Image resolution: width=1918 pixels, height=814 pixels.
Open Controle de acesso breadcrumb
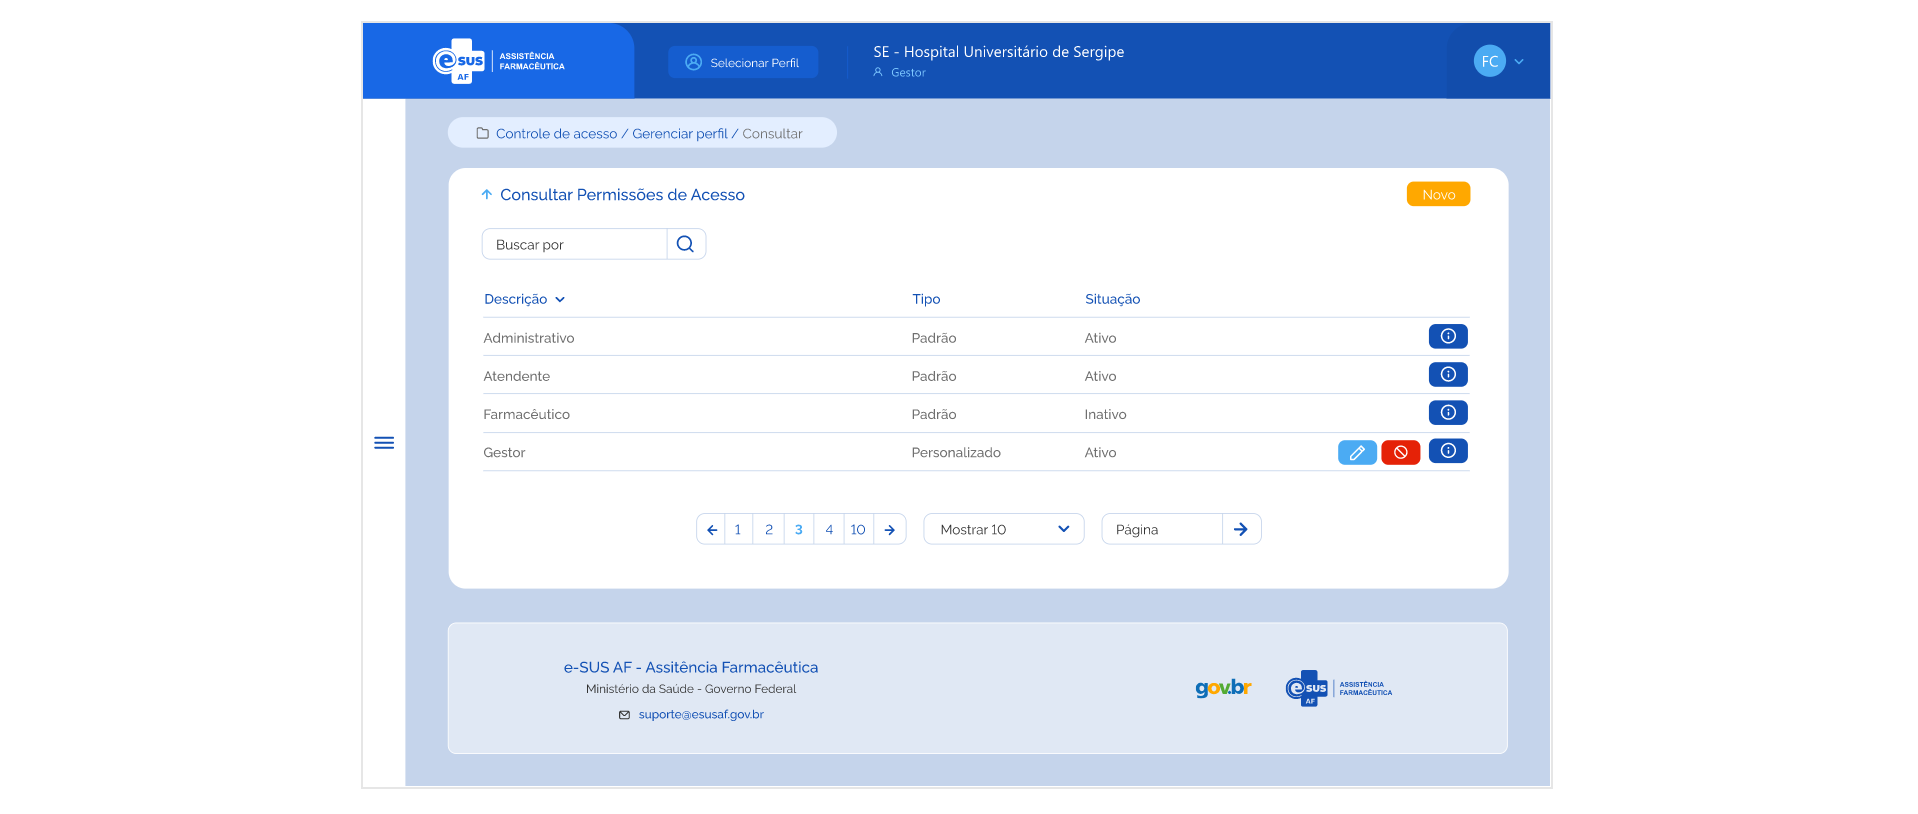point(556,134)
